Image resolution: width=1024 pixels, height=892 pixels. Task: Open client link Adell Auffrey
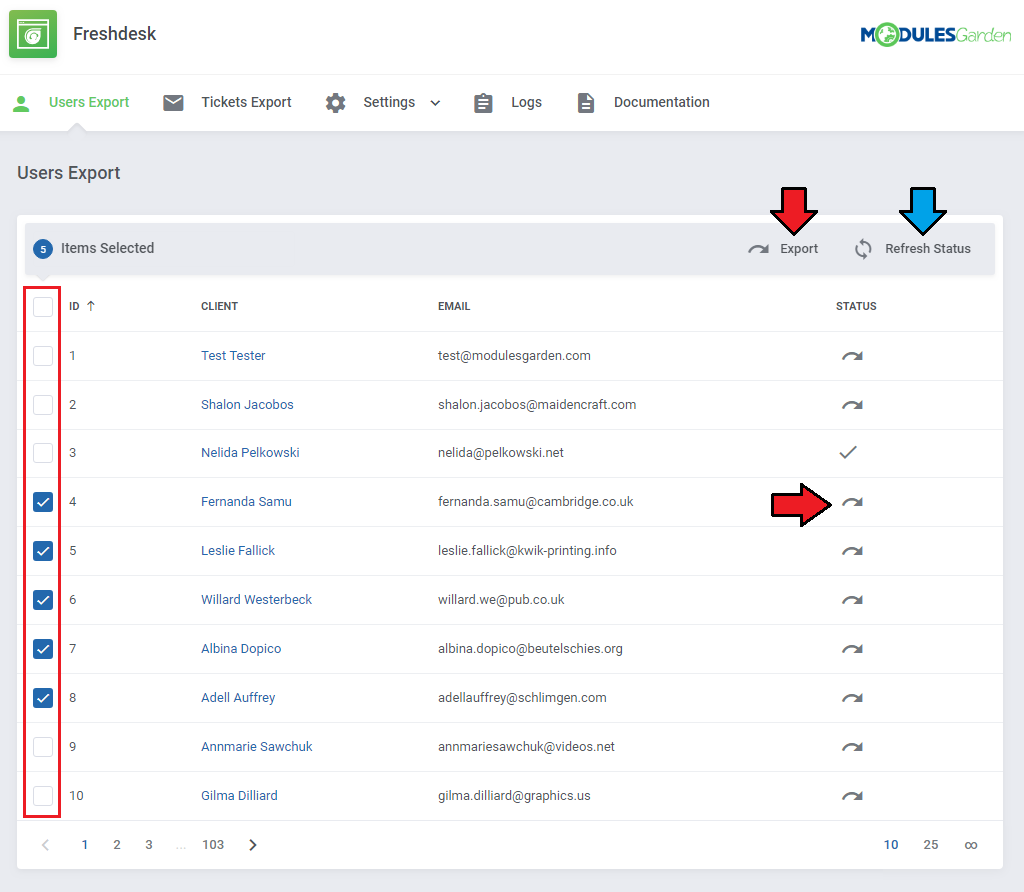(x=238, y=698)
